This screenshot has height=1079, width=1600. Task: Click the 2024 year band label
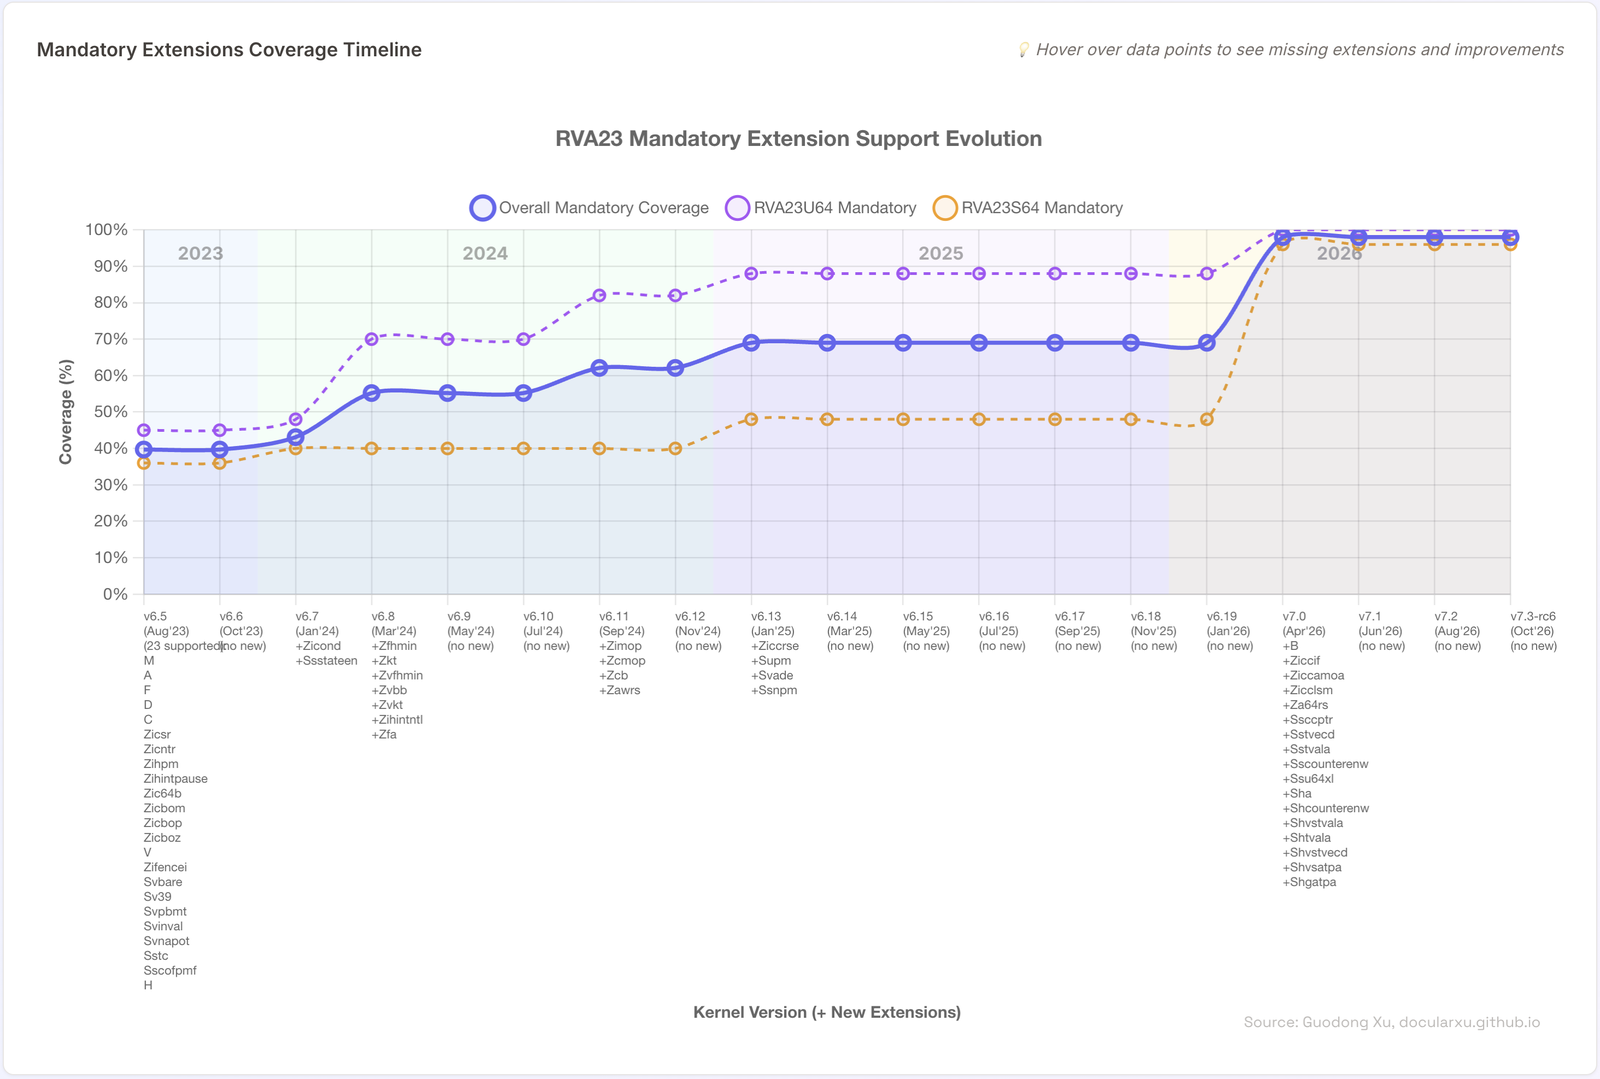click(x=485, y=254)
